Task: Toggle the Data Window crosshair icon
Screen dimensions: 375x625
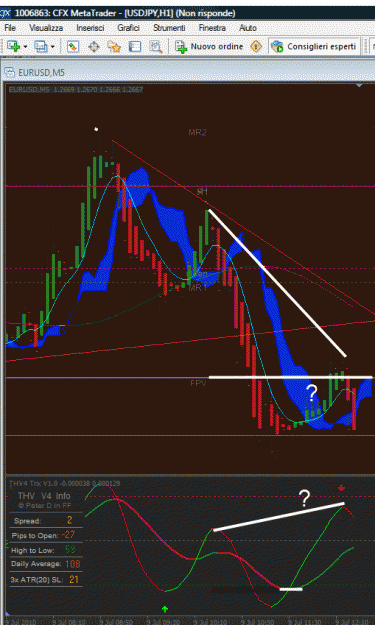Action: [x=94, y=47]
